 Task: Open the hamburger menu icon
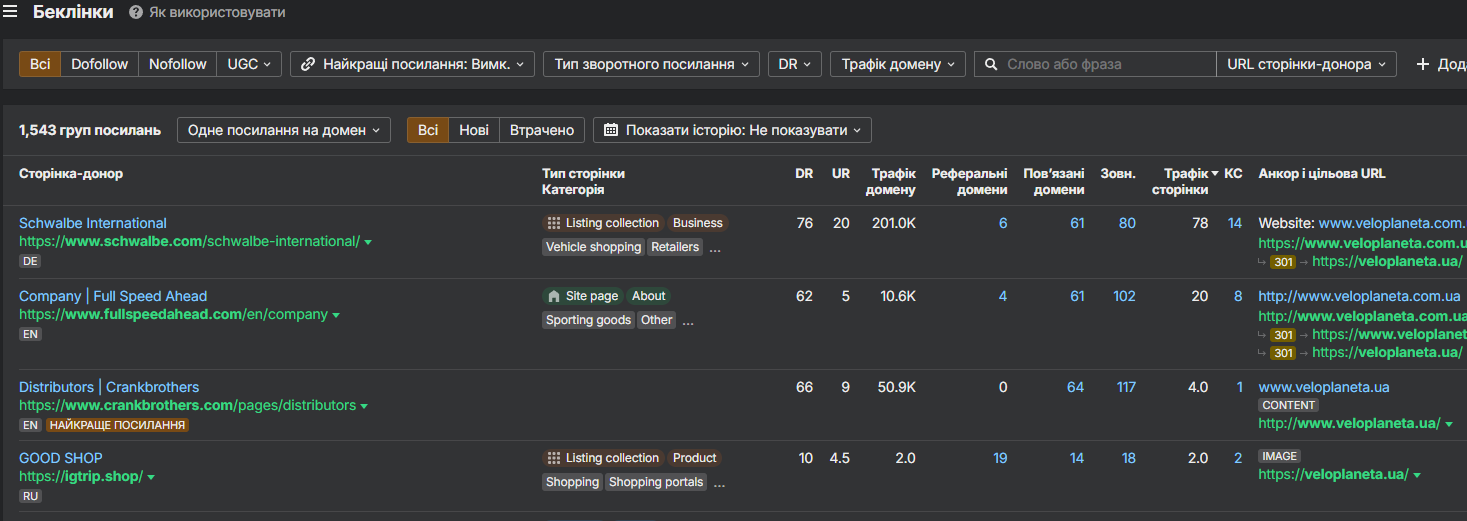[10, 12]
